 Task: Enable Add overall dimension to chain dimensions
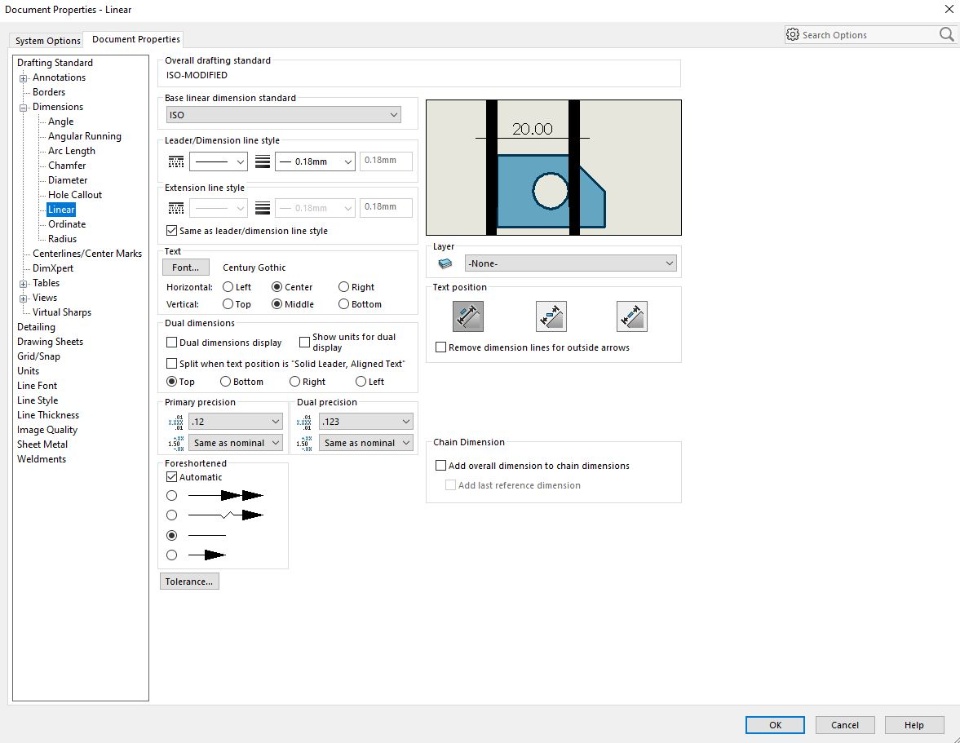click(x=440, y=466)
